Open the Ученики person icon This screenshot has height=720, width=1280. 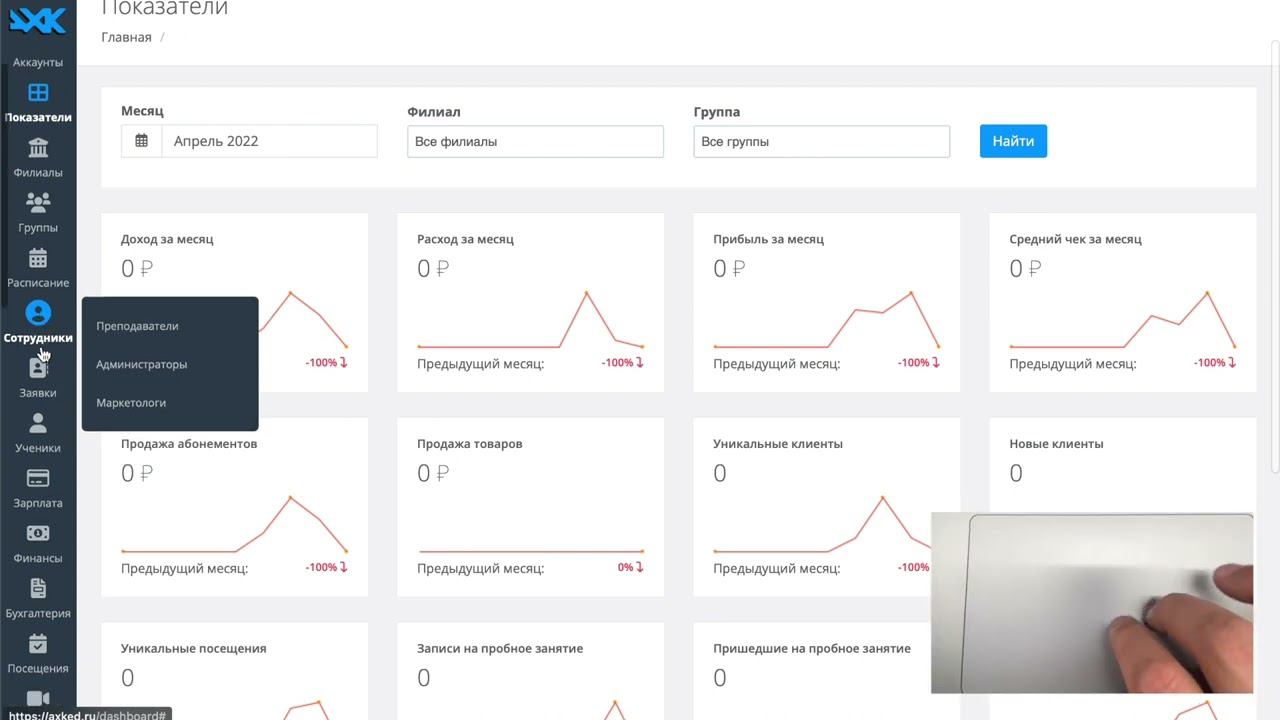point(38,423)
